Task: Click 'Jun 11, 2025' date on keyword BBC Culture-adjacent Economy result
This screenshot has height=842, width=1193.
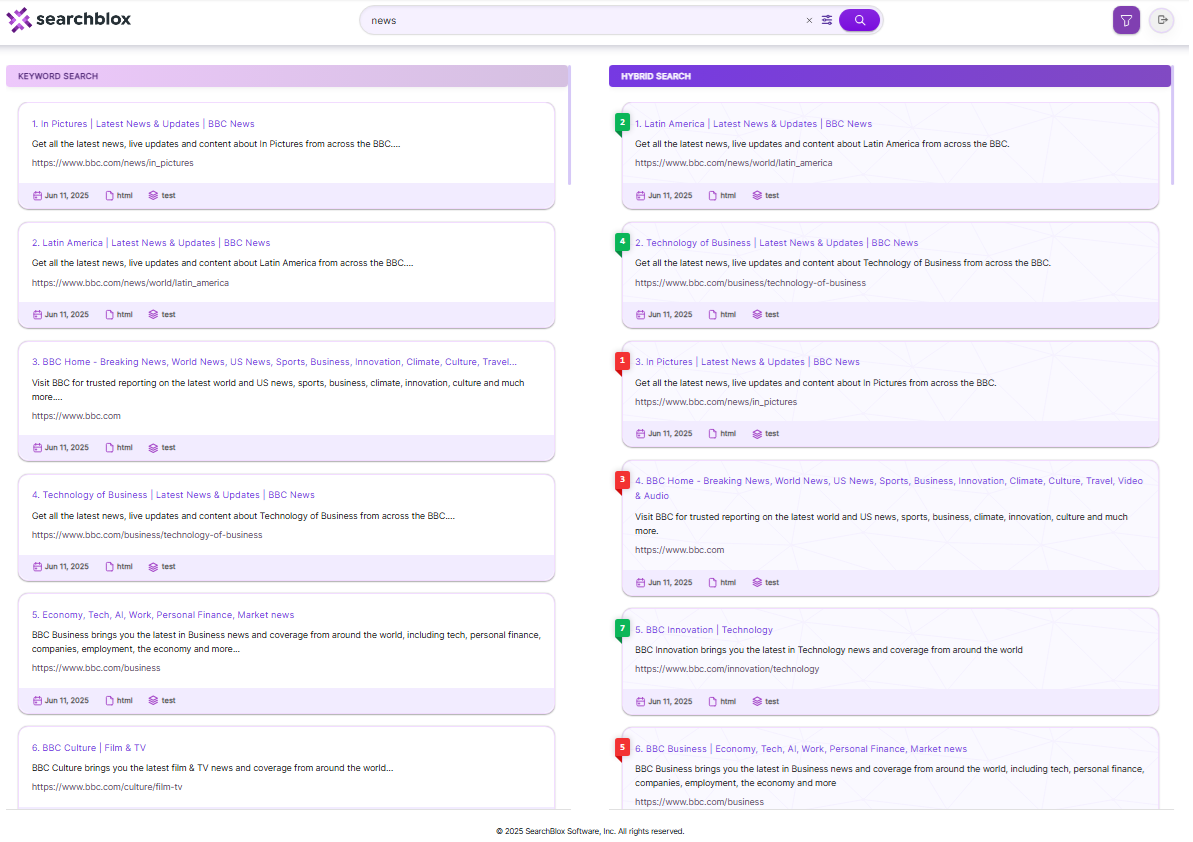Action: (67, 702)
